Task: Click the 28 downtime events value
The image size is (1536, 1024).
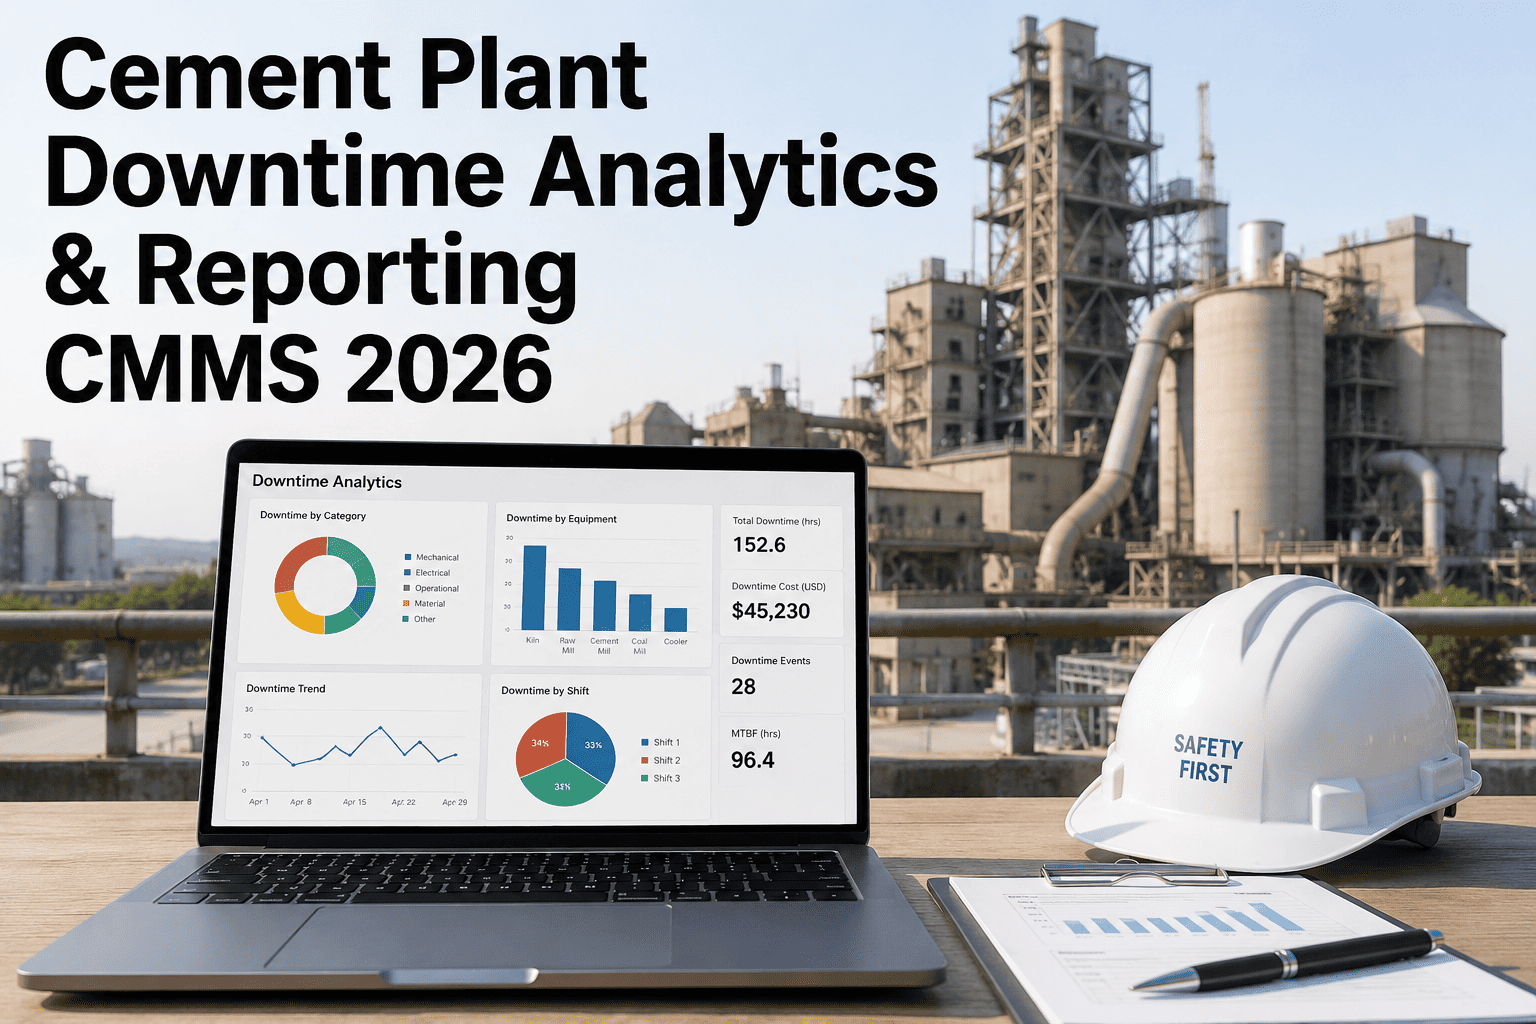Action: 743,687
